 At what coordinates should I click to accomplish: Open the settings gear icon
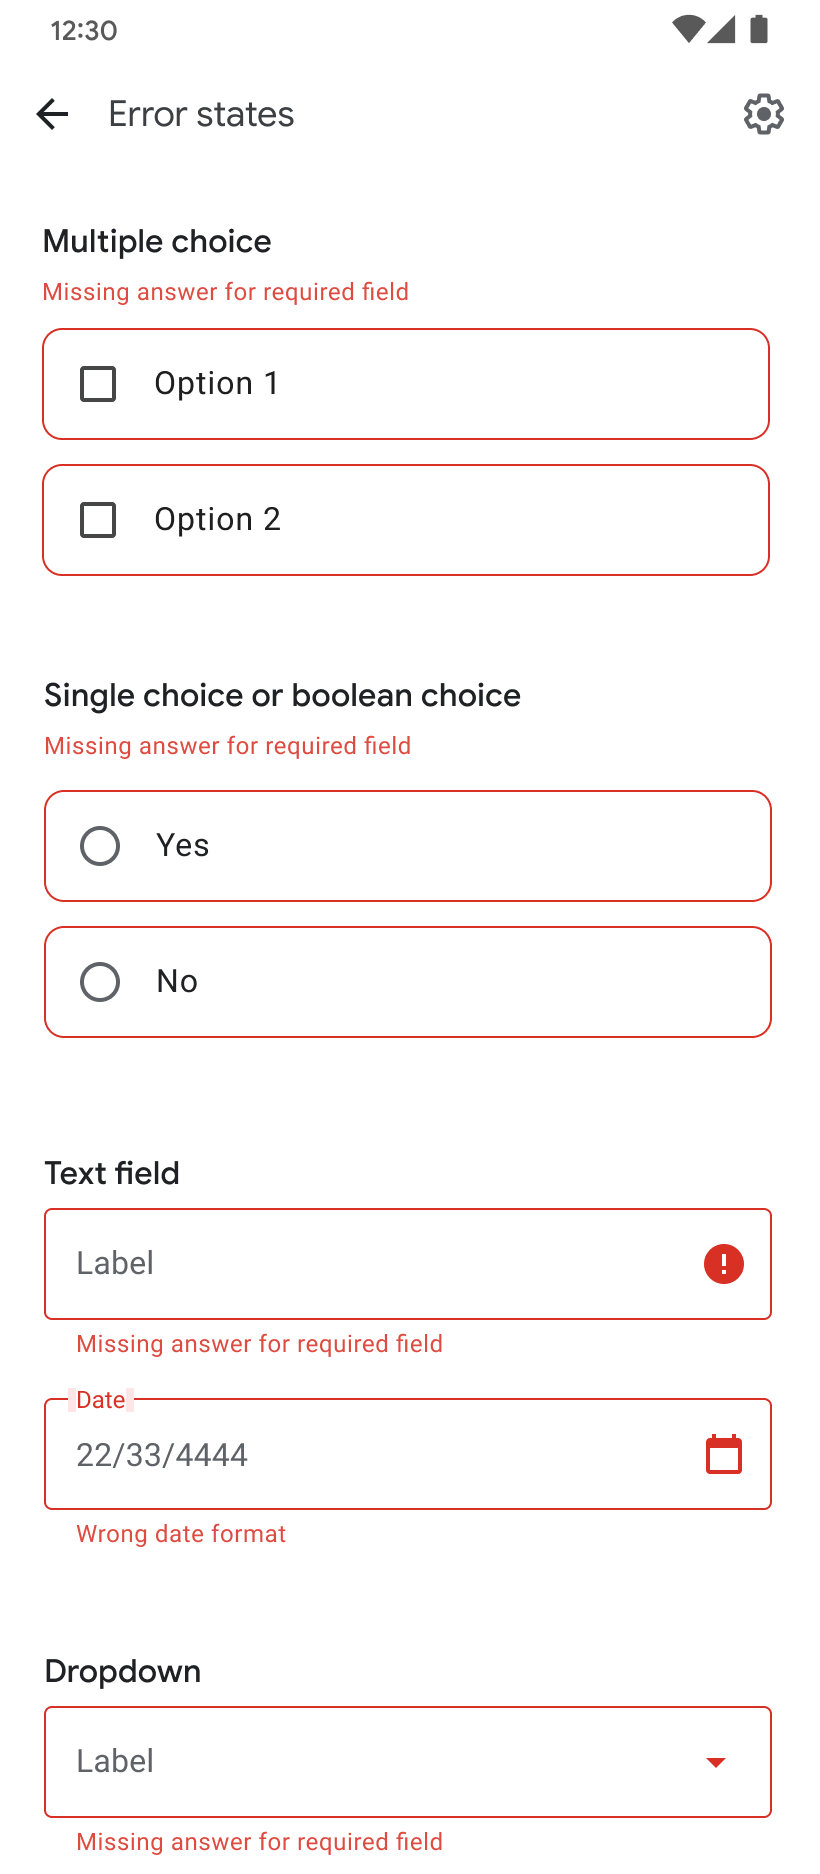pos(762,114)
